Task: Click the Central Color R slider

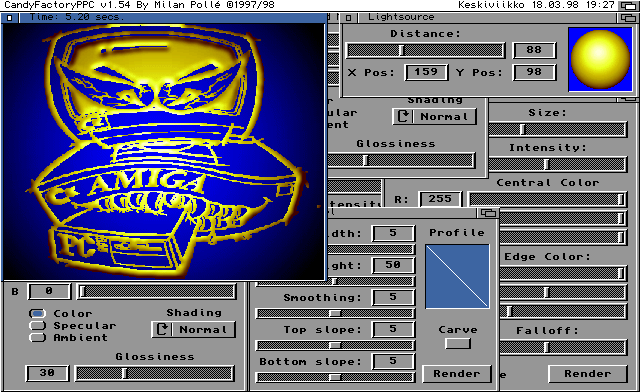Action: coord(547,199)
